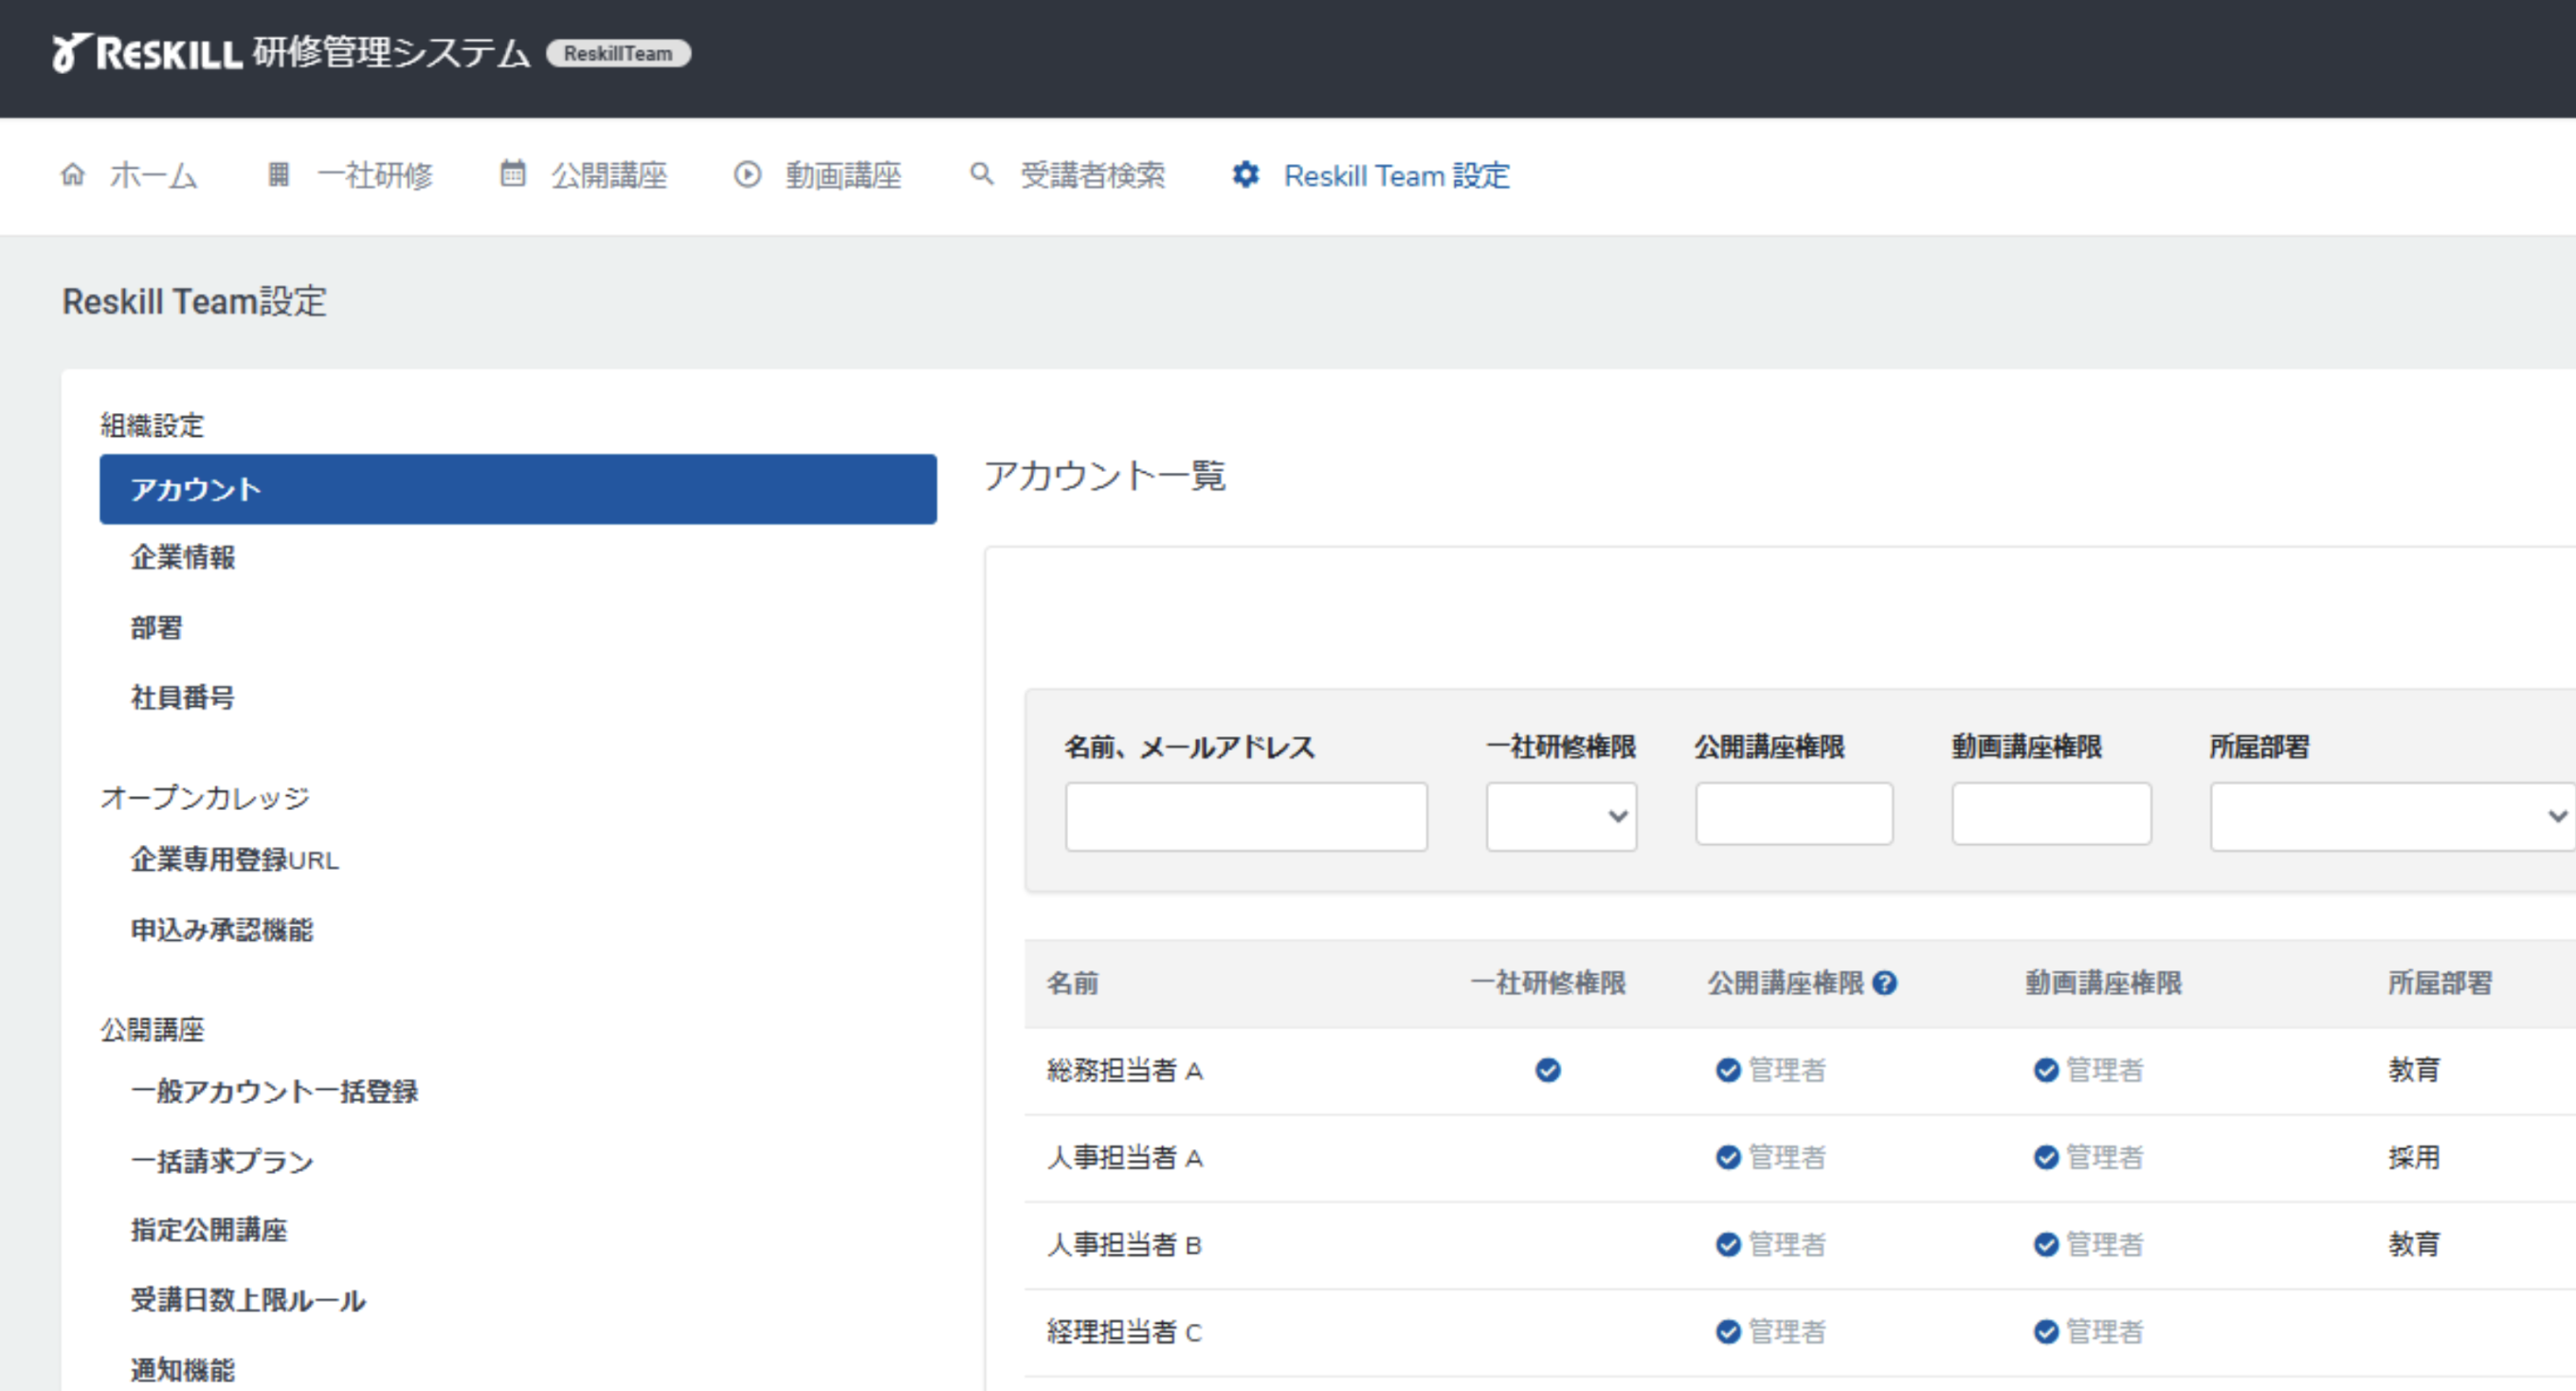Click the 所属部署 table column header
Viewport: 2576px width, 1391px height.
2440,984
